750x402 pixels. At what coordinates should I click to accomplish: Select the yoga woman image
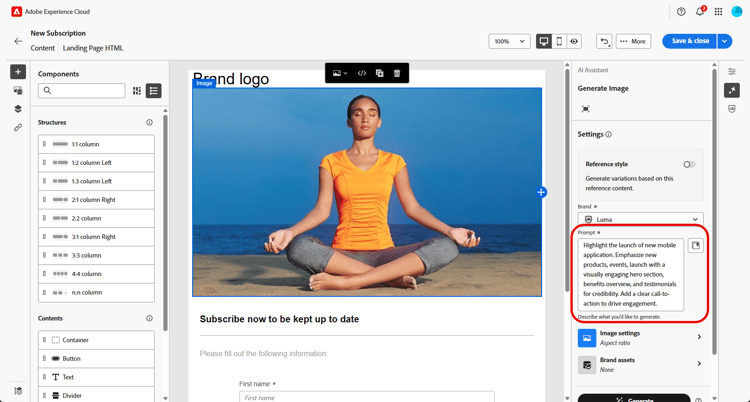pos(367,192)
